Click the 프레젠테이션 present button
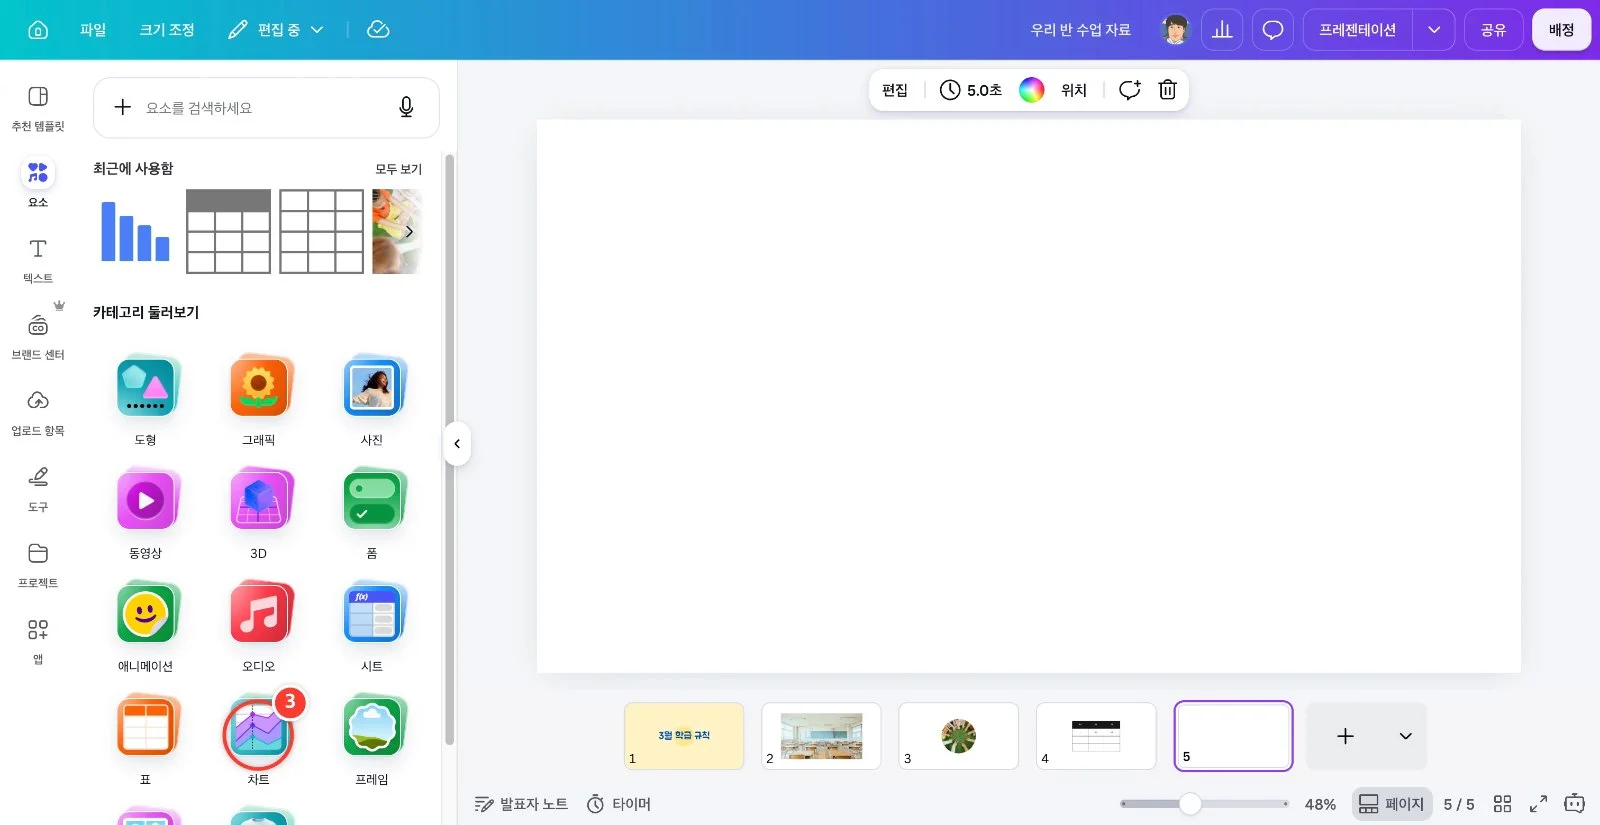Image resolution: width=1600 pixels, height=825 pixels. 1357,30
